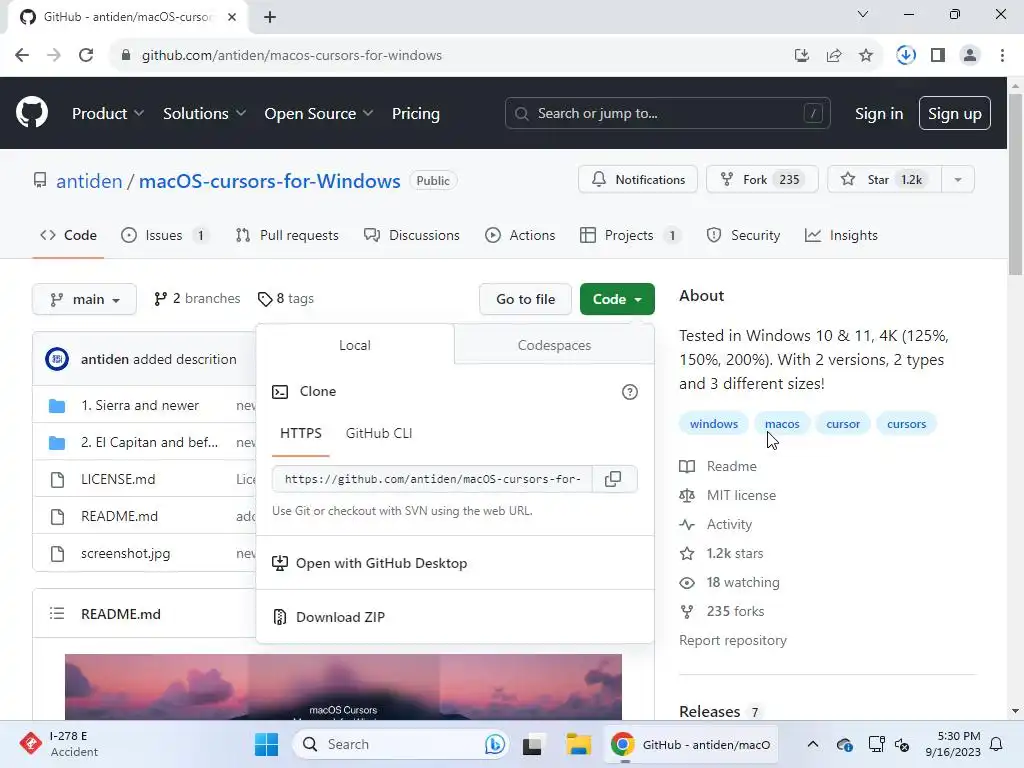
Task: Open the Discussions tab
Action: coord(411,235)
